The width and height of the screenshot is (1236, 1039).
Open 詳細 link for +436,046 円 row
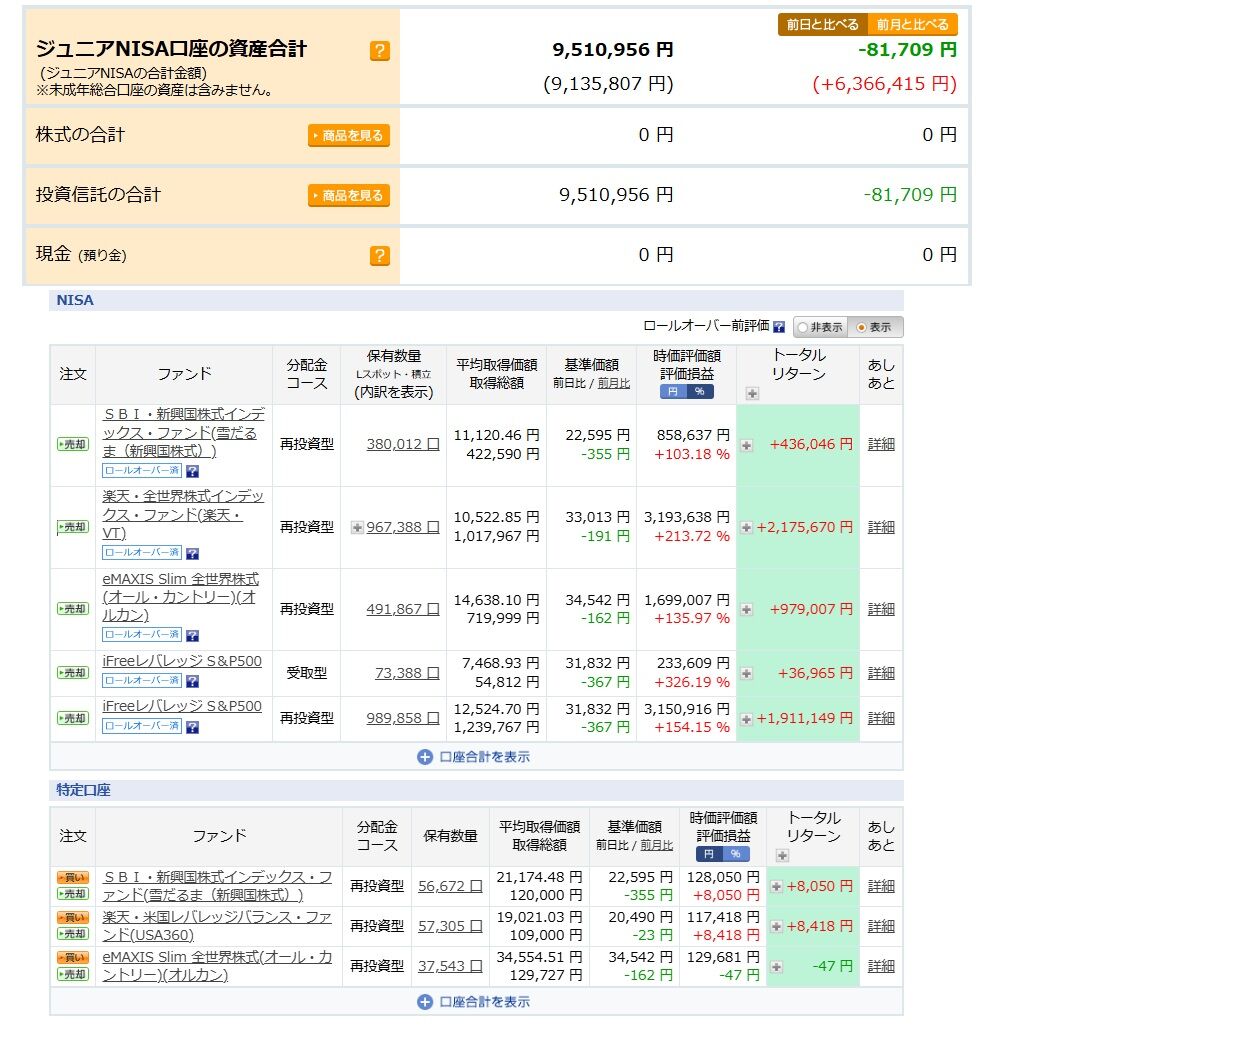tap(881, 444)
